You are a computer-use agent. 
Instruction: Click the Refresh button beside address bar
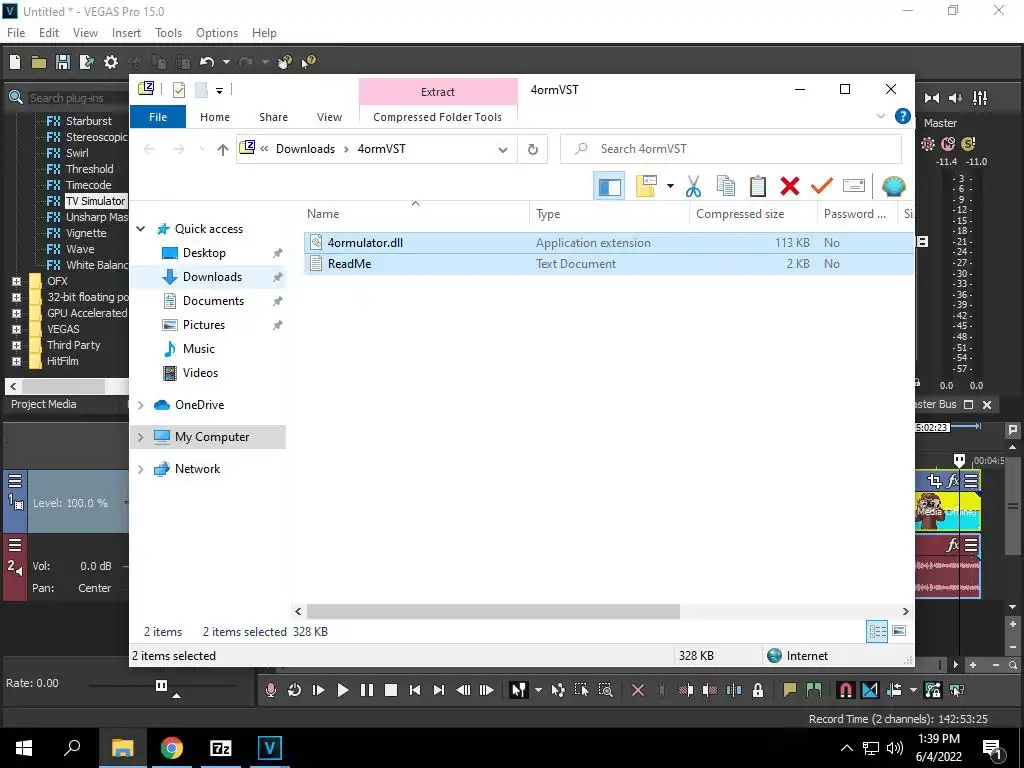tap(533, 150)
